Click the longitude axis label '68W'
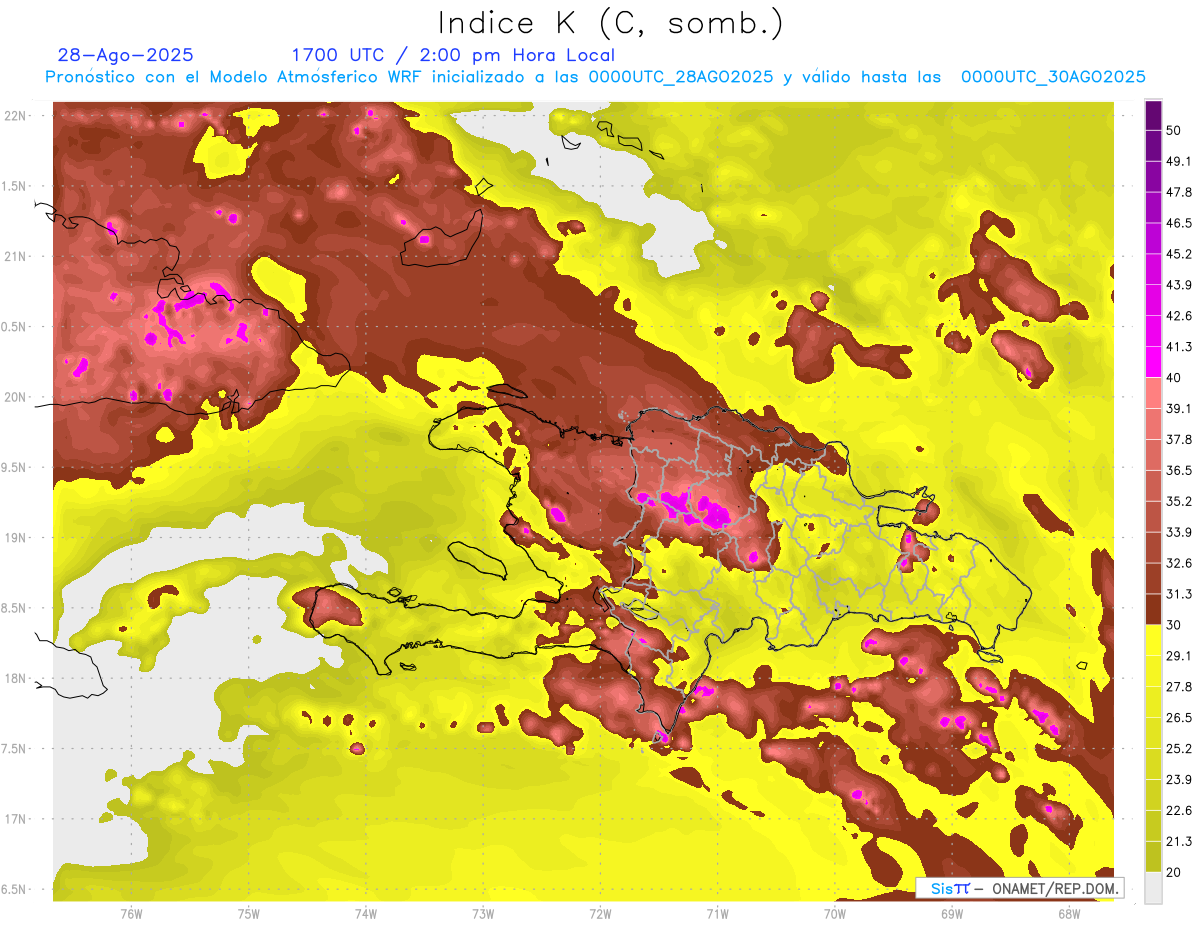 1068,914
